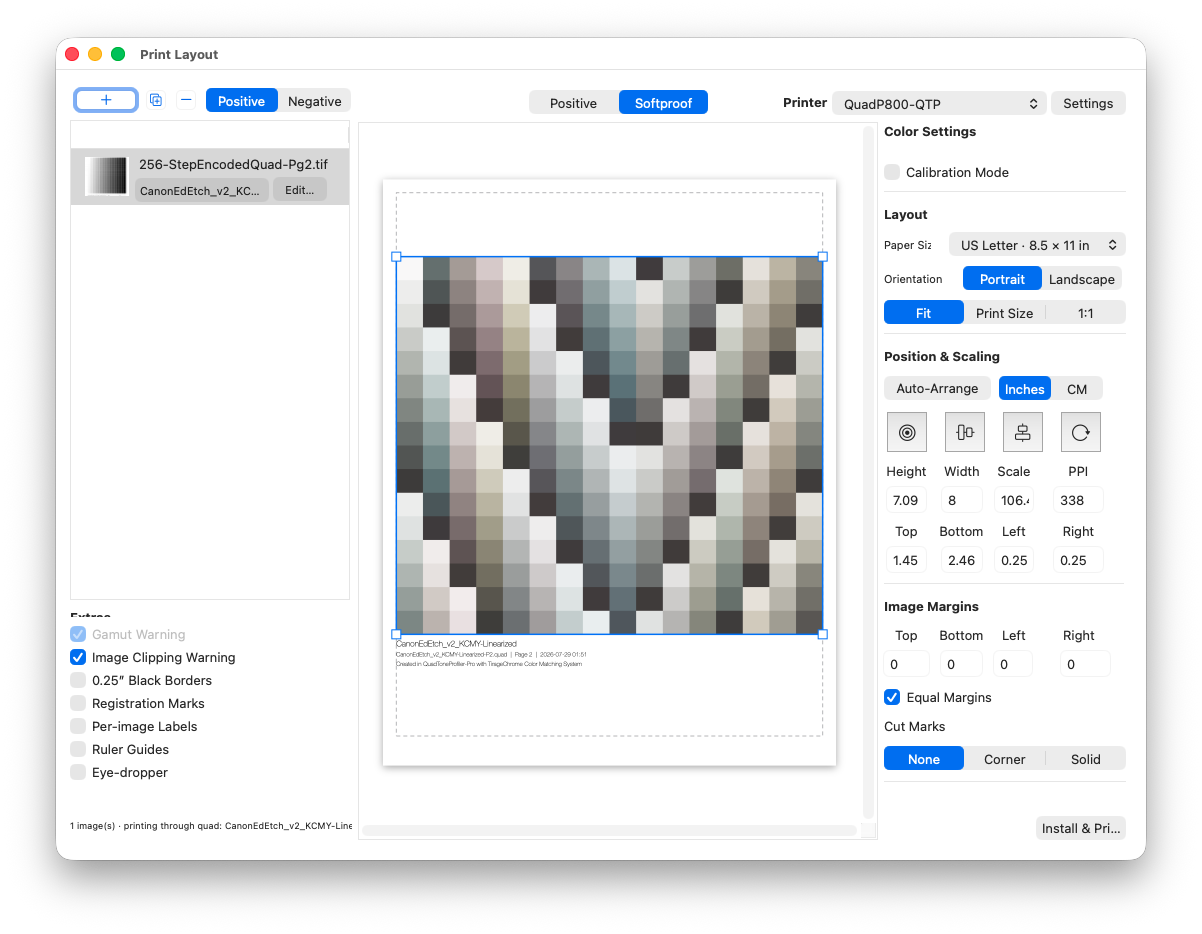Switch units to CM
Viewport: 1202px width, 934px height.
point(1077,389)
